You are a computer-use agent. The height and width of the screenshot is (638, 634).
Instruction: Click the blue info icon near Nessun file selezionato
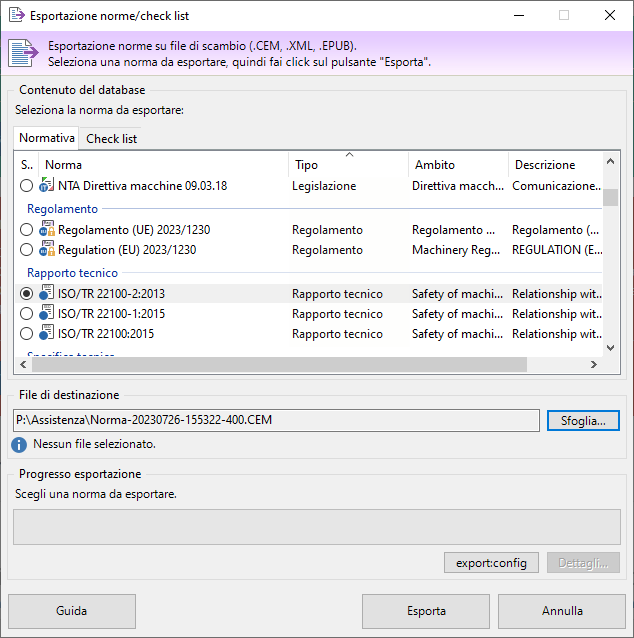coord(19,444)
